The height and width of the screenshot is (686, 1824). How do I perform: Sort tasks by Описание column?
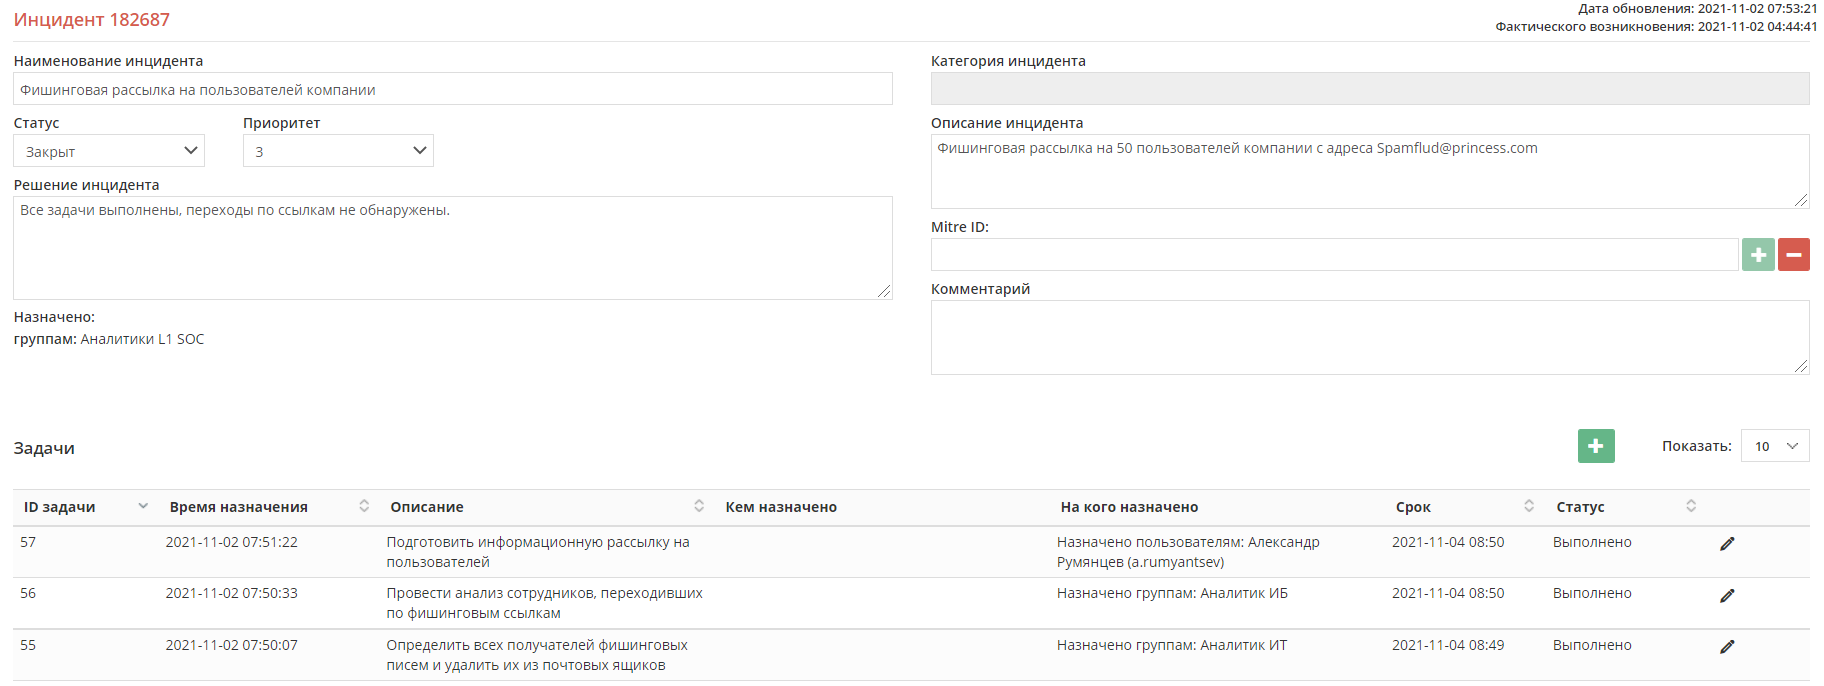click(699, 506)
